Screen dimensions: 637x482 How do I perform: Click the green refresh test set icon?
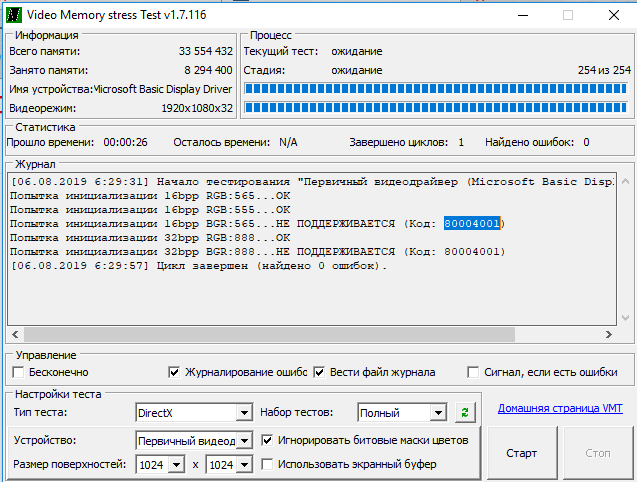coord(464,412)
